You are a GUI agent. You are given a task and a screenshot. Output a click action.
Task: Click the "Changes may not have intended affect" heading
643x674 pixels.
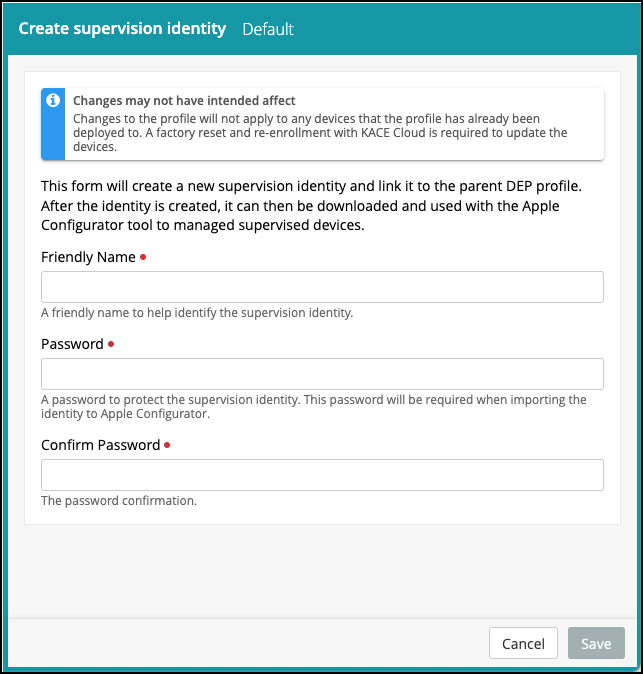(x=184, y=101)
